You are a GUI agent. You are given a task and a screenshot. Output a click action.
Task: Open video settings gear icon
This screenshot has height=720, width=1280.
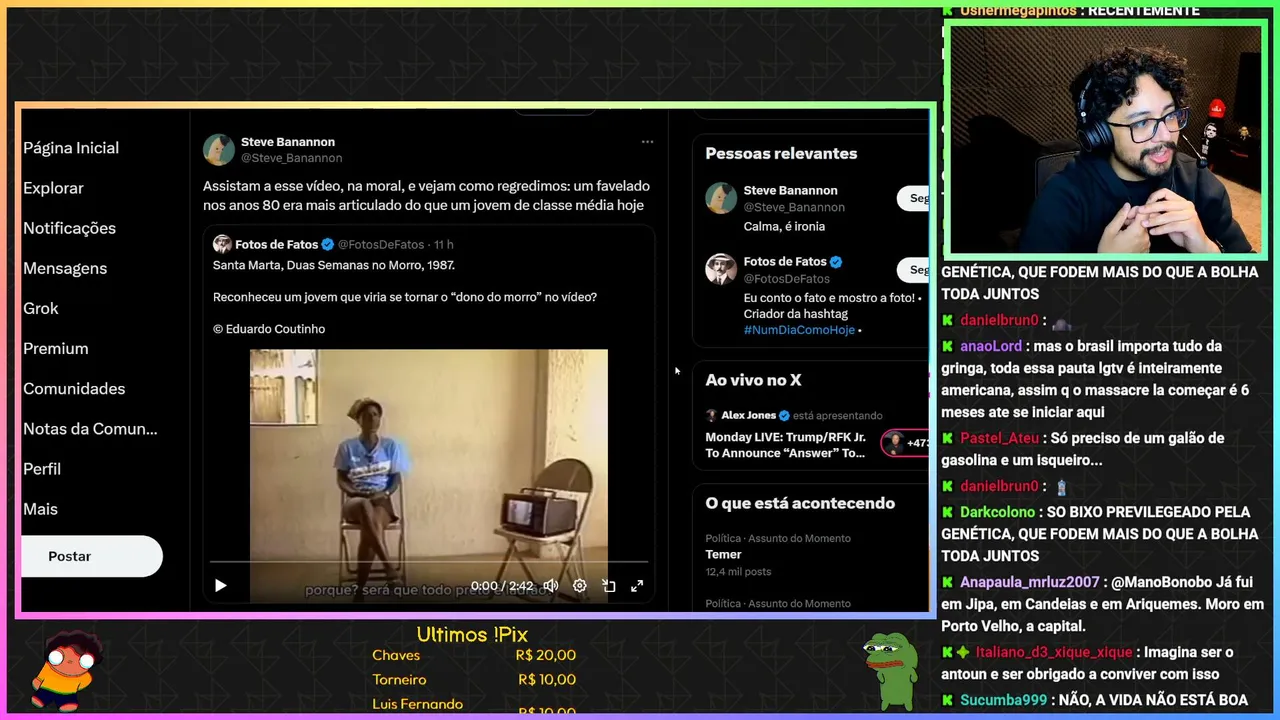[579, 586]
